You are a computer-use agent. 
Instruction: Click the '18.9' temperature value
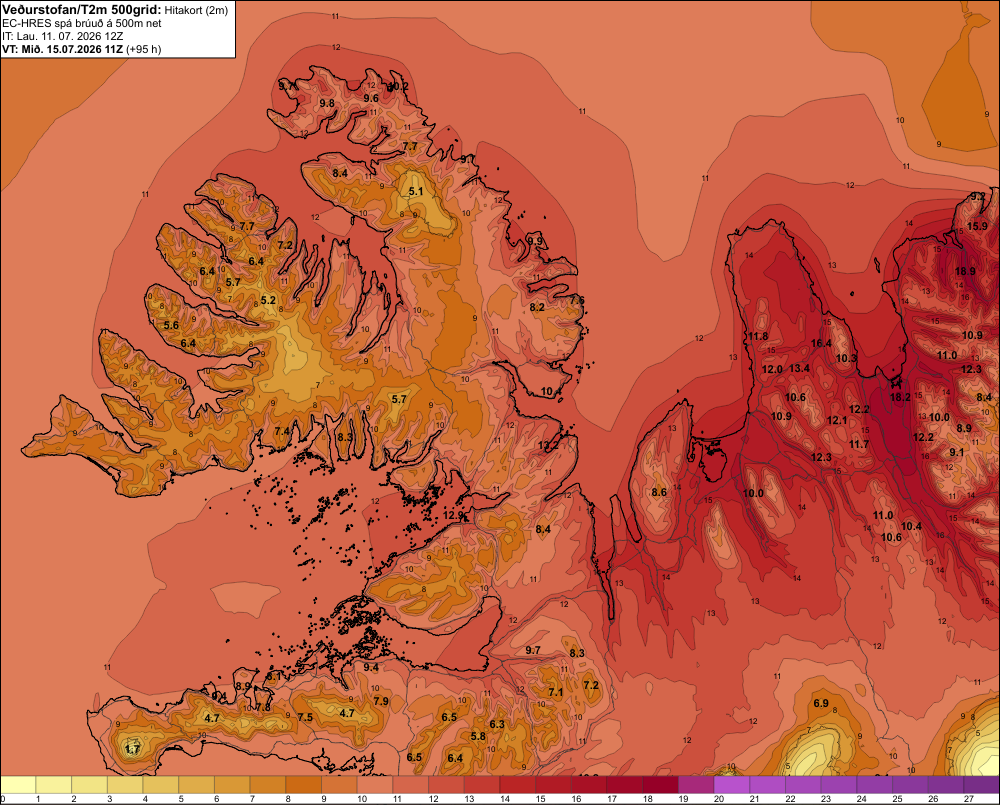965,271
